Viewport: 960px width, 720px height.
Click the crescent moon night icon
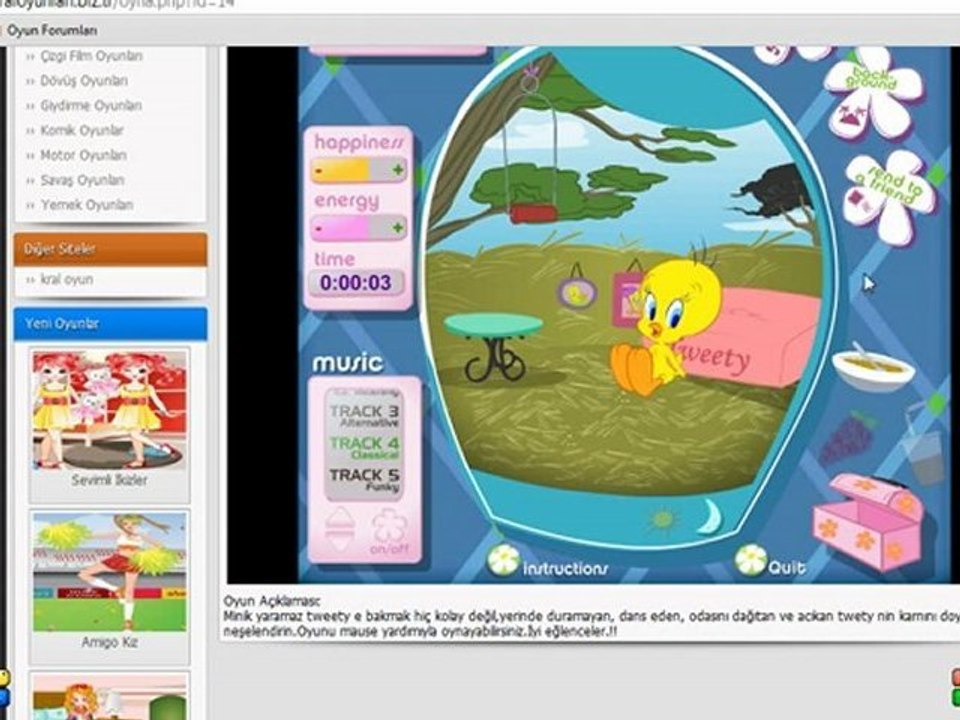point(710,516)
